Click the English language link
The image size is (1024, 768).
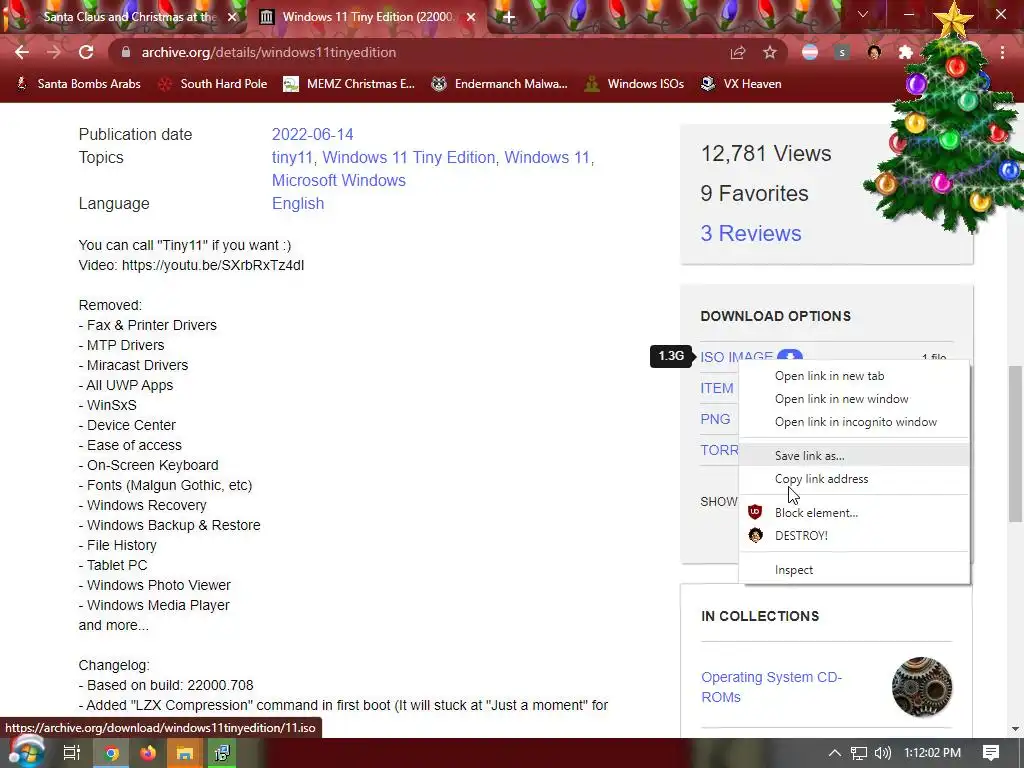click(298, 204)
